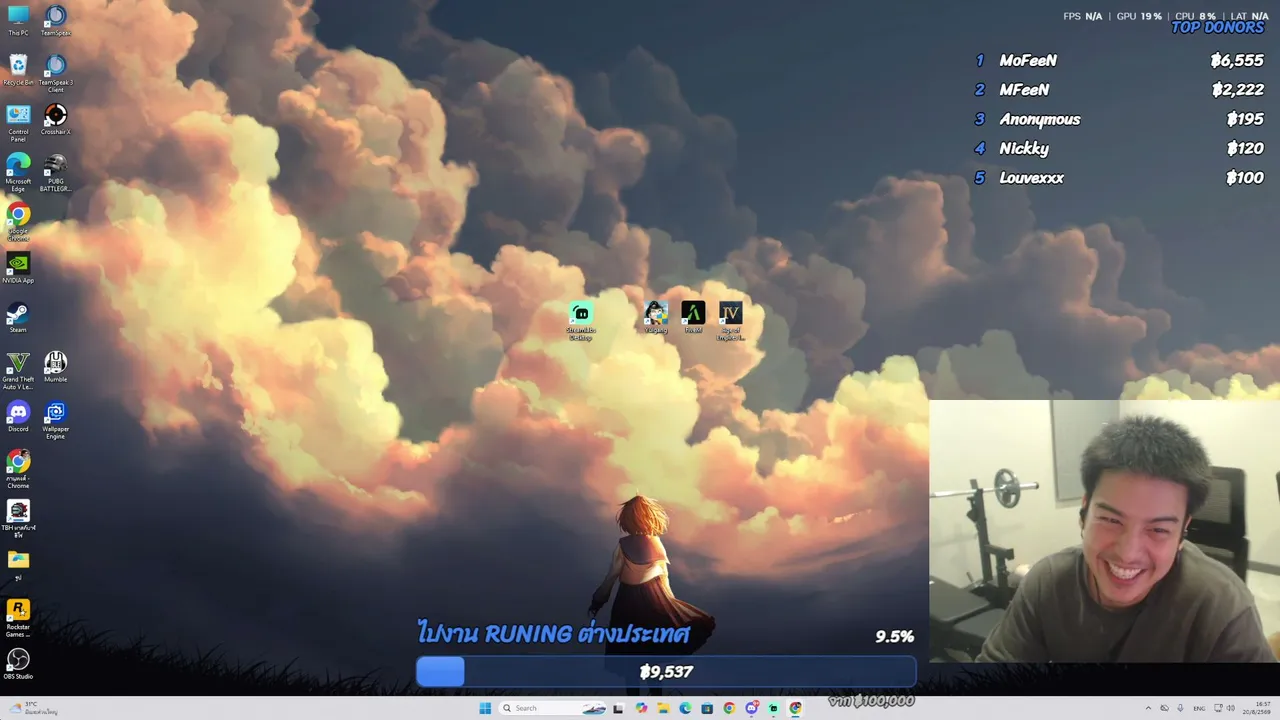
Task: Click the 9.5% goal percentage
Action: 895,637
